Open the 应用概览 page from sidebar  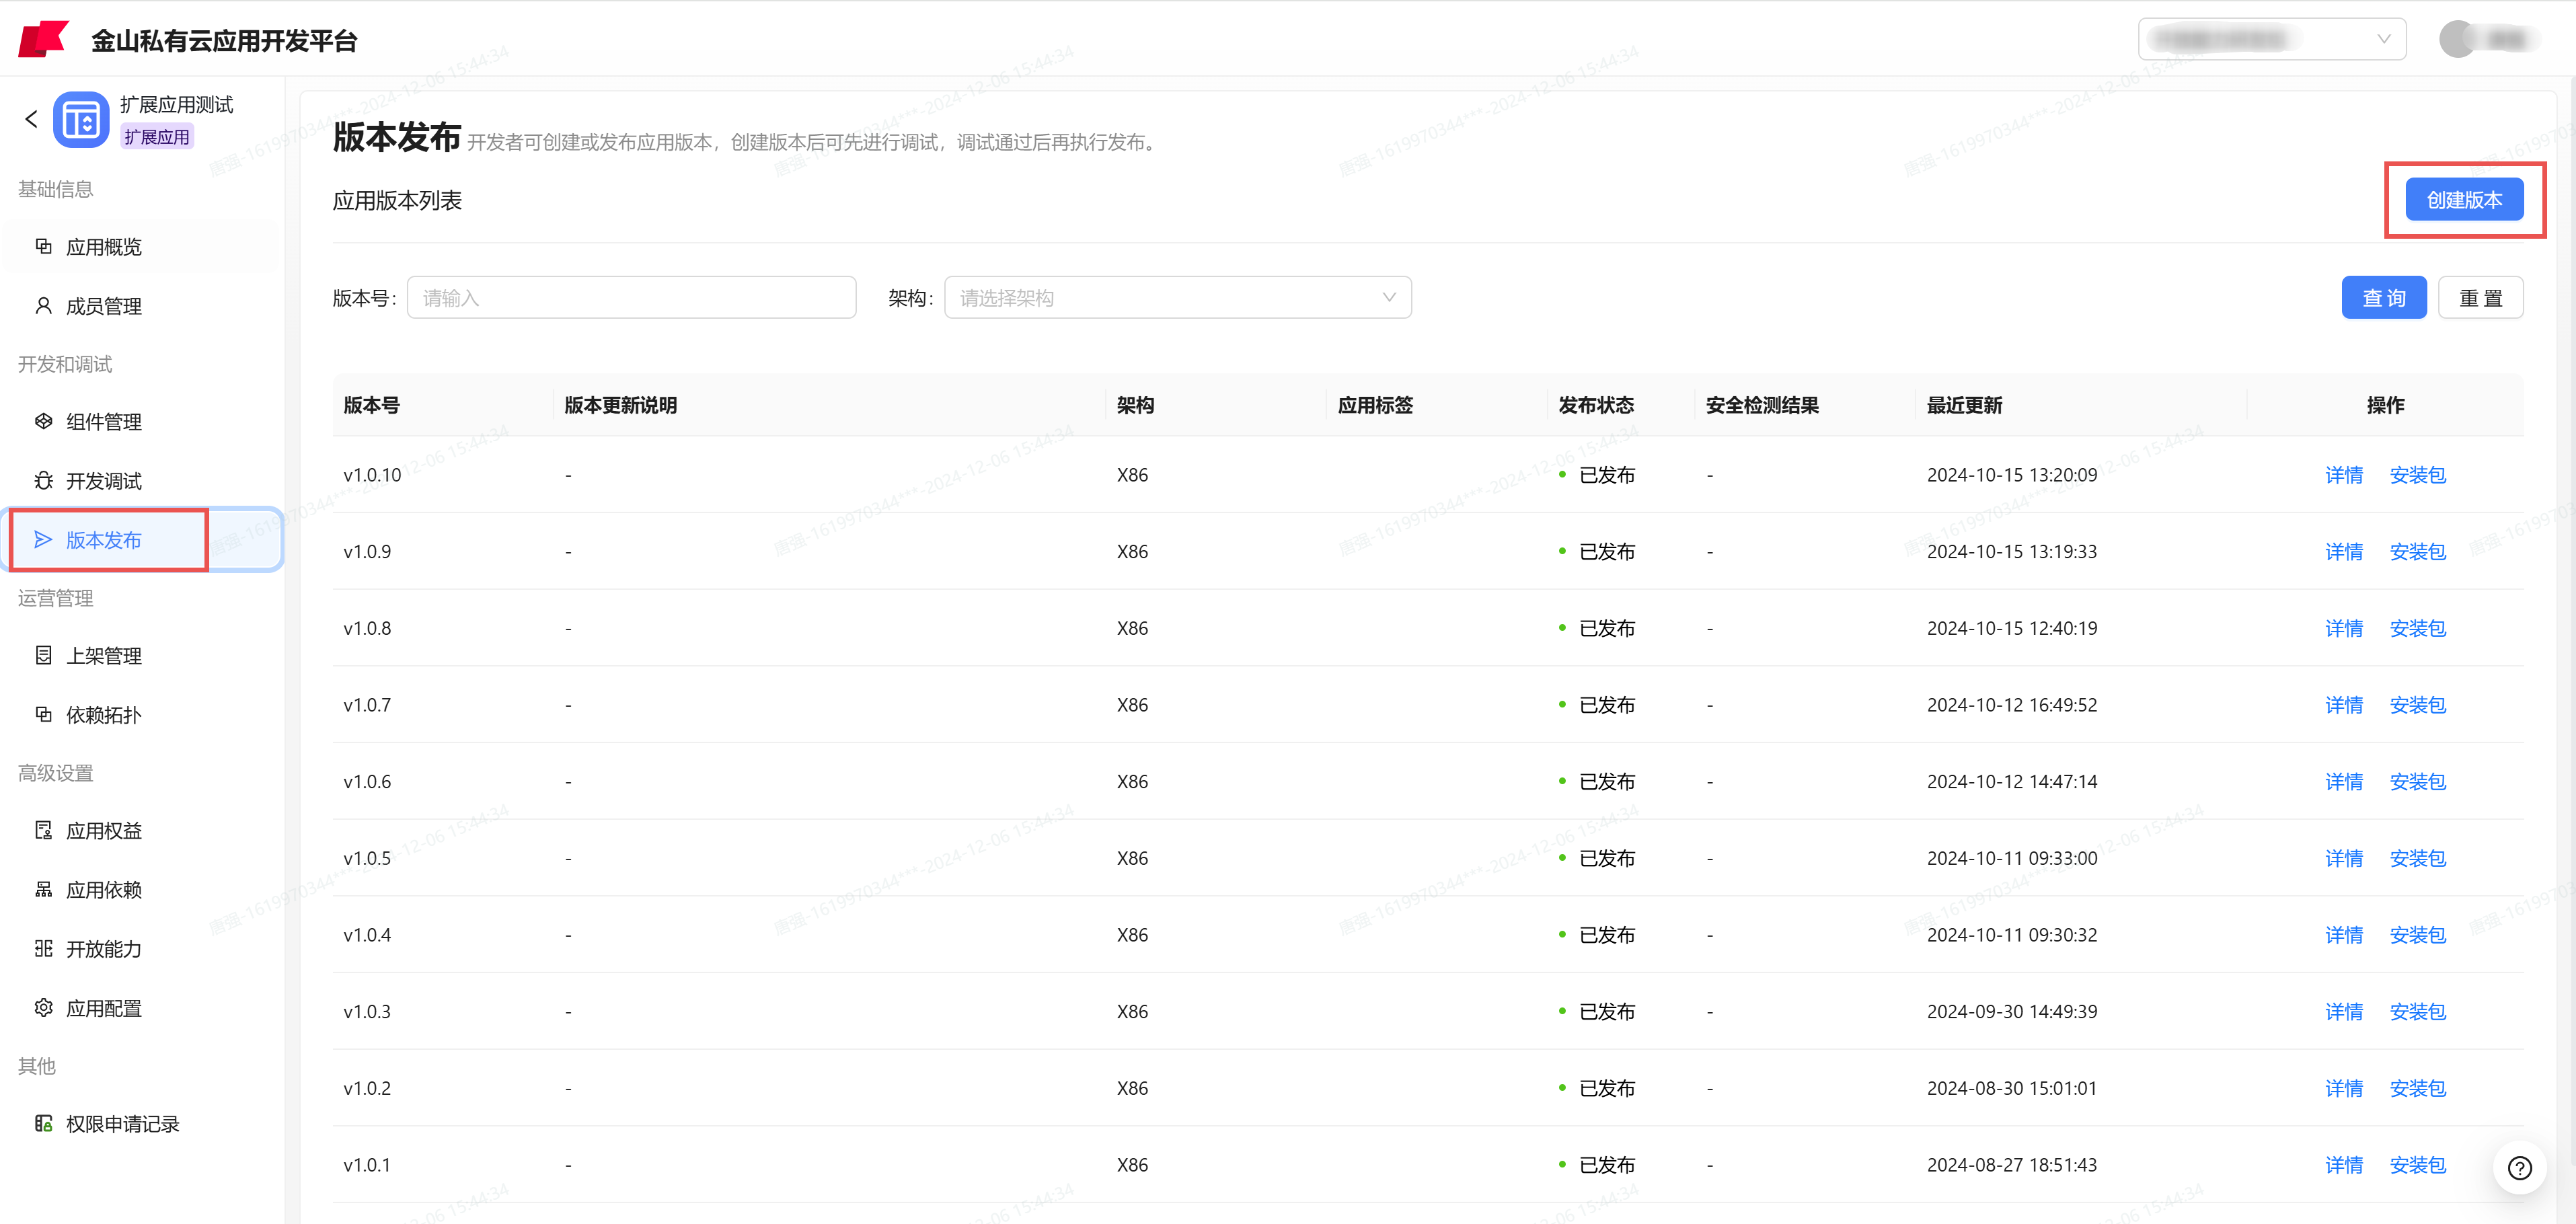pyautogui.click(x=104, y=247)
